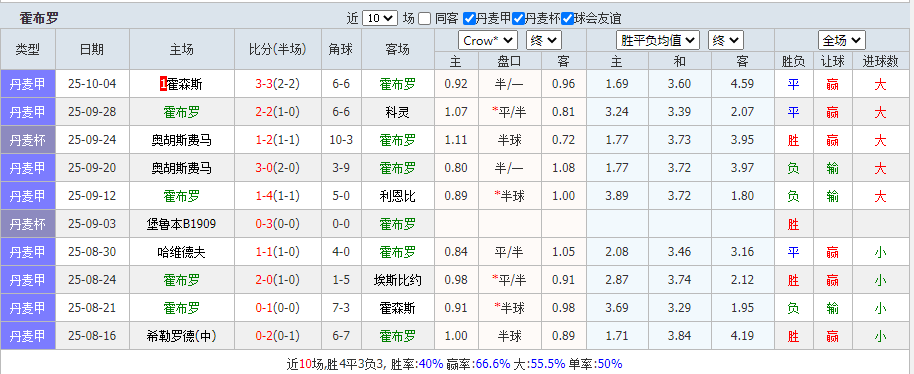Viewport: 914px width, 374px height.
Task: Open the 终 dropdown beside 胜平负均值
Action: (725, 41)
